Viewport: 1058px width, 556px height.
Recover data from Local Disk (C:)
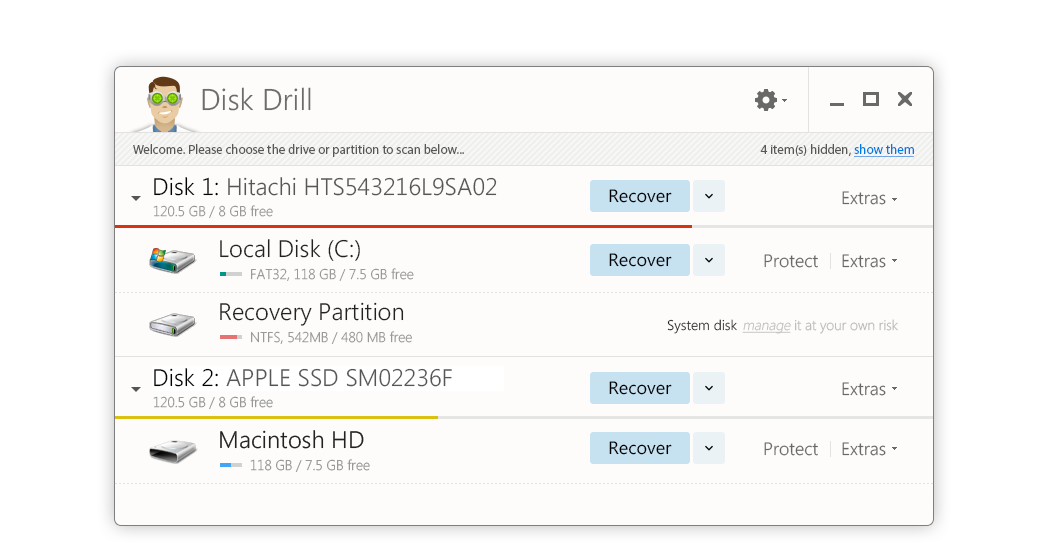(640, 260)
